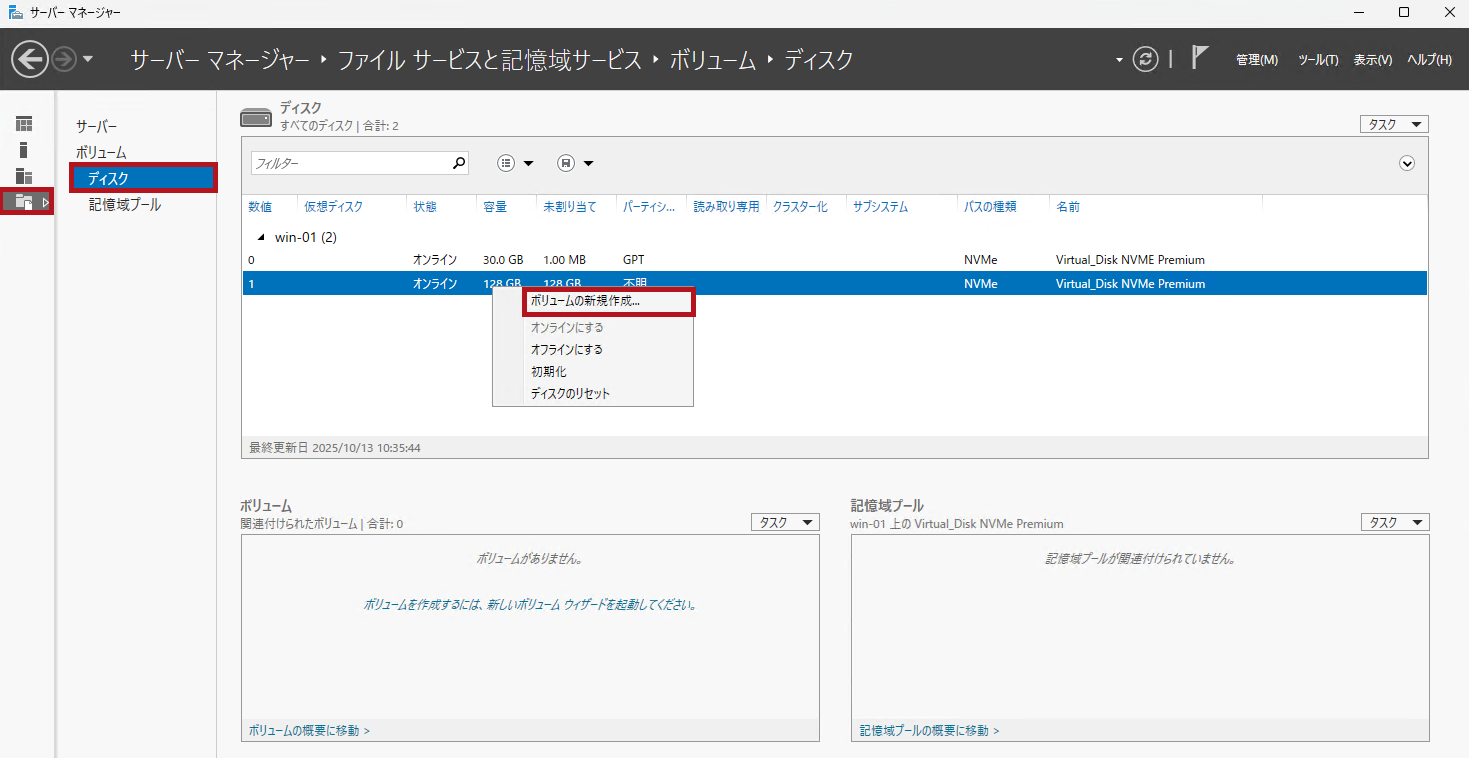
Task: Open File and Storage Services sidebar icon
Action: (25, 202)
